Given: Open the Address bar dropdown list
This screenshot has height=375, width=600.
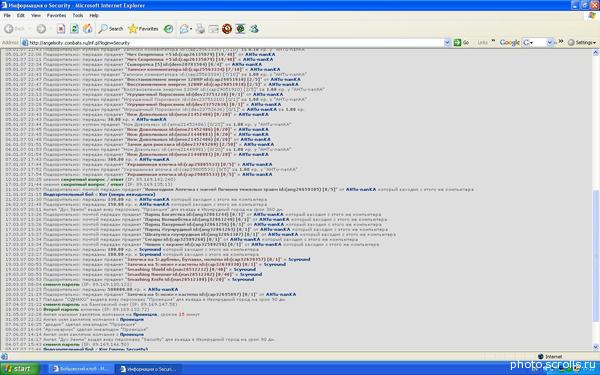Looking at the screenshot, I should [x=447, y=43].
